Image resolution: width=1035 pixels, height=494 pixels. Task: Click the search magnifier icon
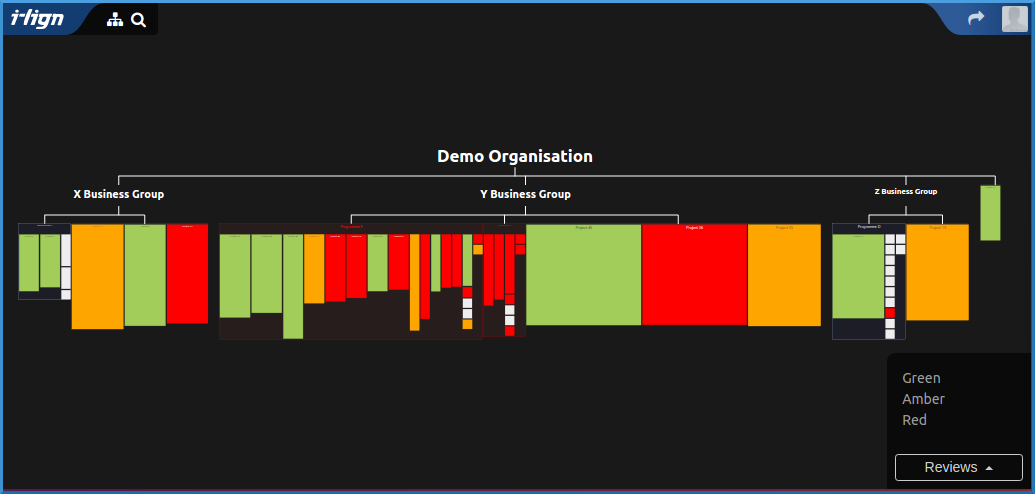(139, 20)
